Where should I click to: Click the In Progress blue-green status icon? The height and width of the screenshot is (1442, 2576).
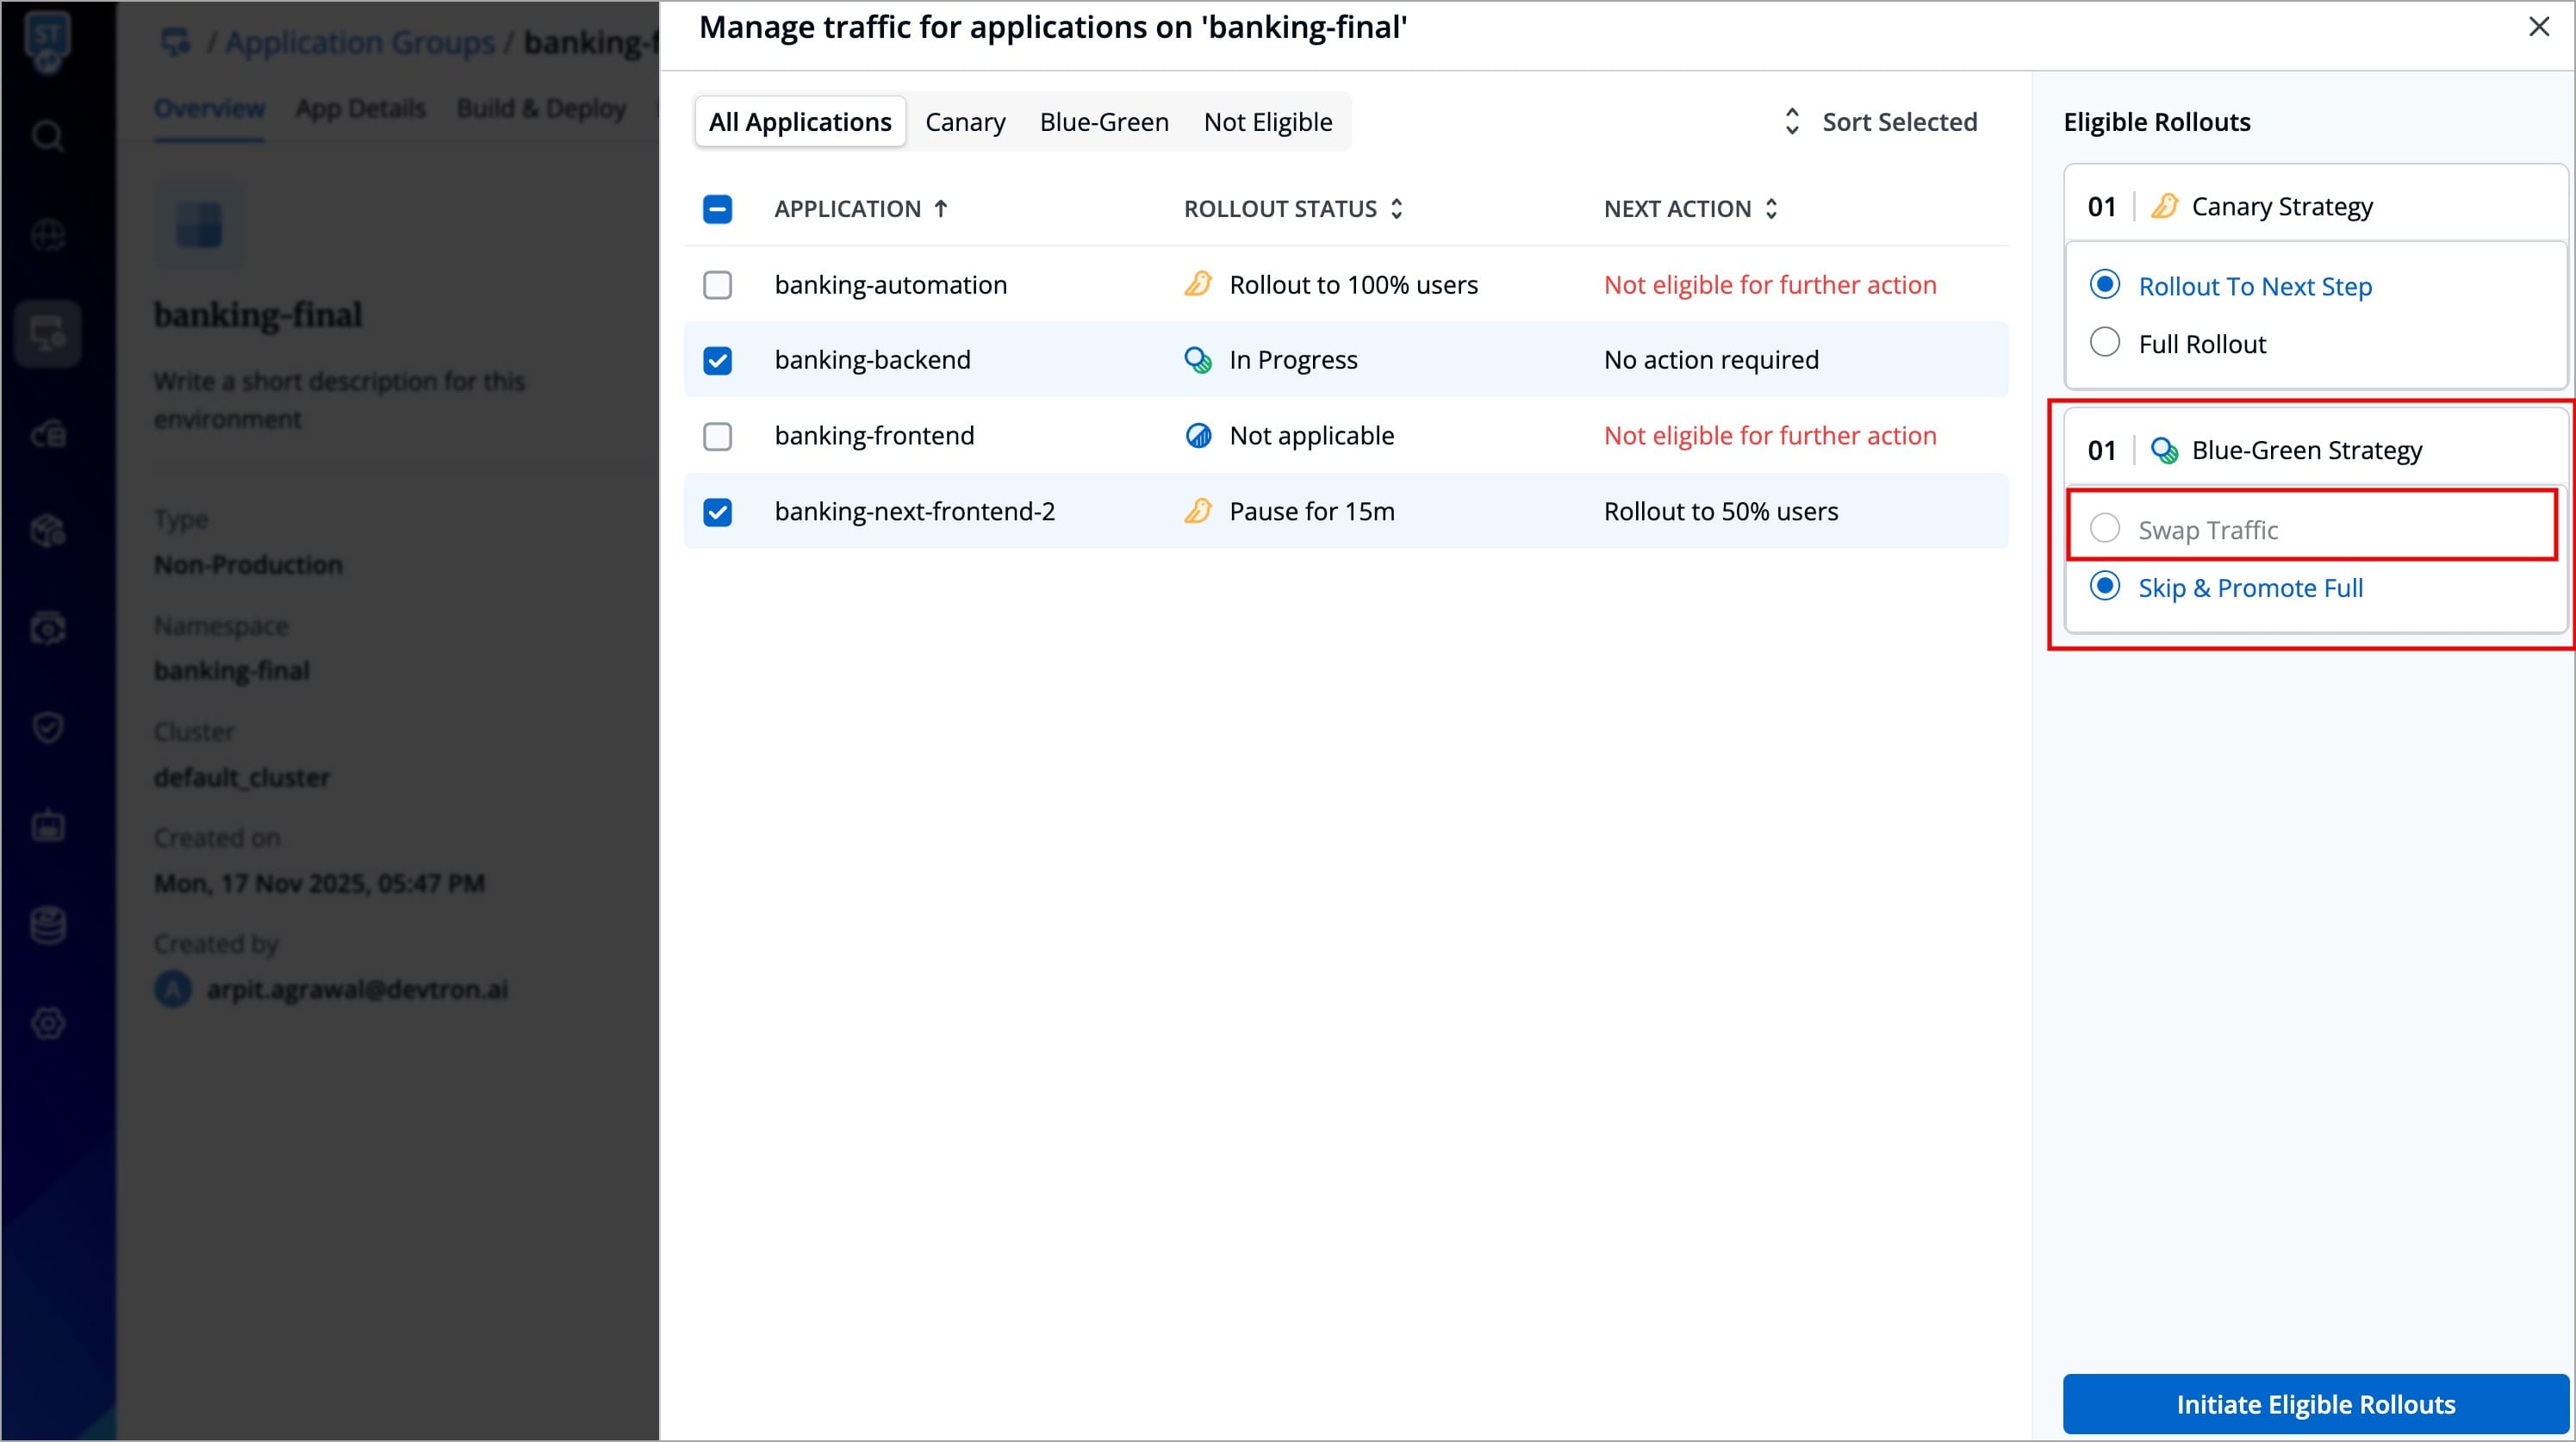pyautogui.click(x=1197, y=360)
